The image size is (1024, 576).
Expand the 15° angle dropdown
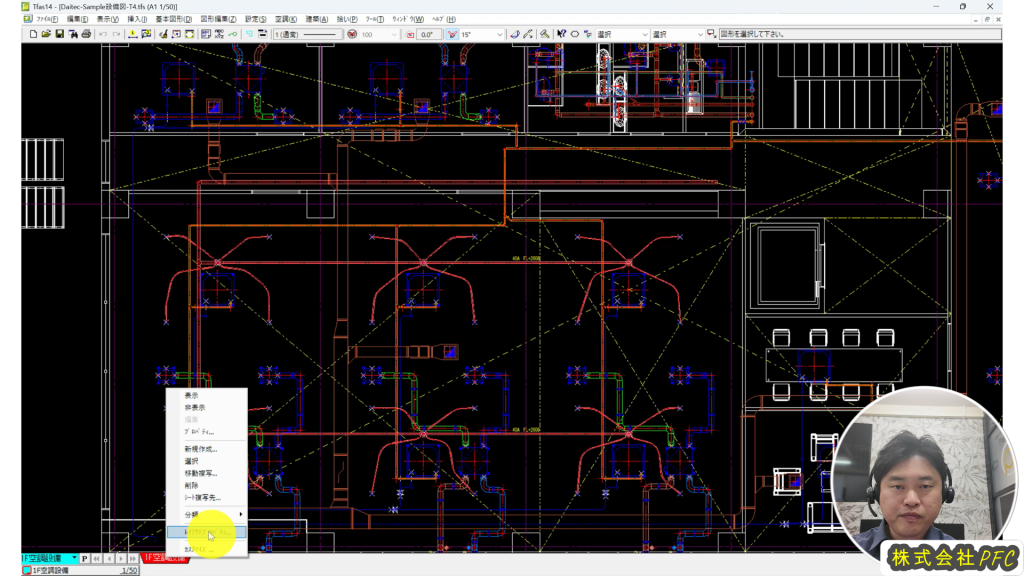tap(499, 34)
